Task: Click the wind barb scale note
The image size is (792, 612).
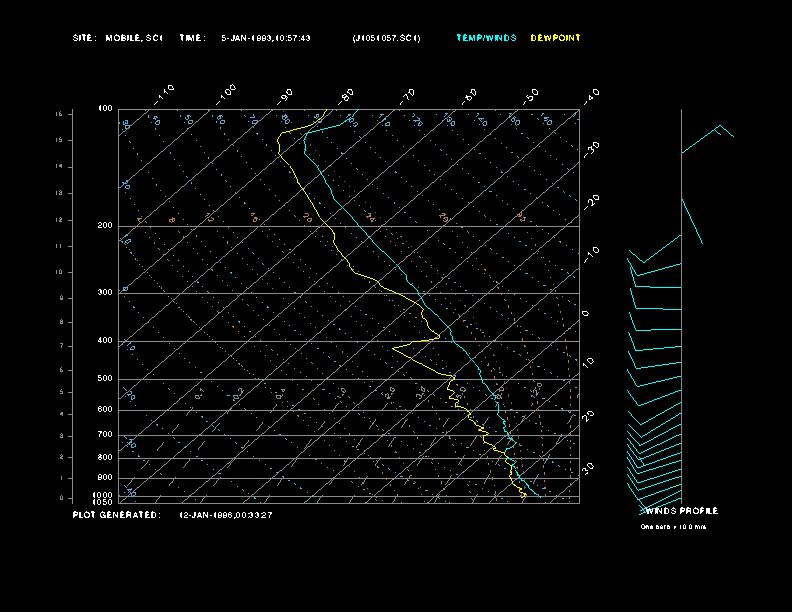Action: (x=674, y=526)
